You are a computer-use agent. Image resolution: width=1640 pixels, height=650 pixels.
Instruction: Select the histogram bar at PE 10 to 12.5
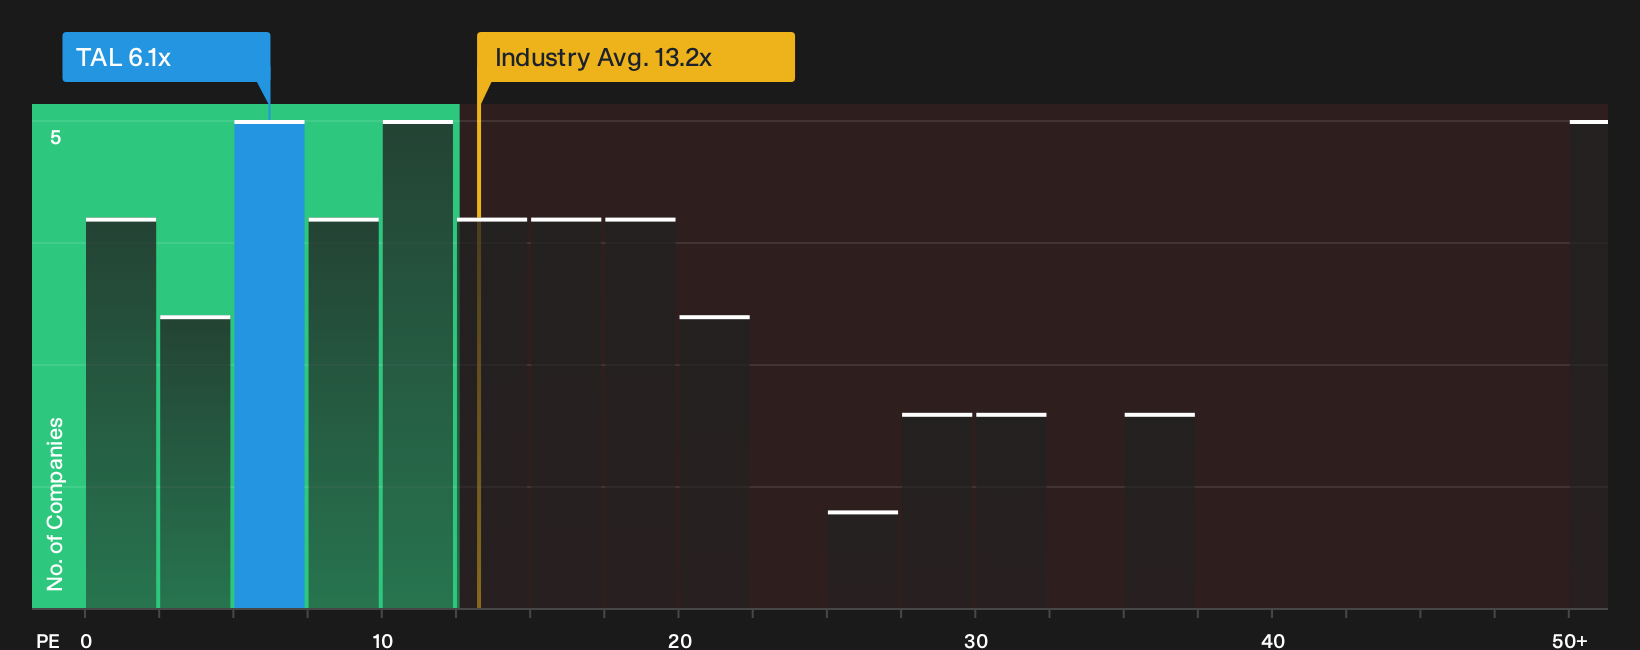tap(418, 364)
